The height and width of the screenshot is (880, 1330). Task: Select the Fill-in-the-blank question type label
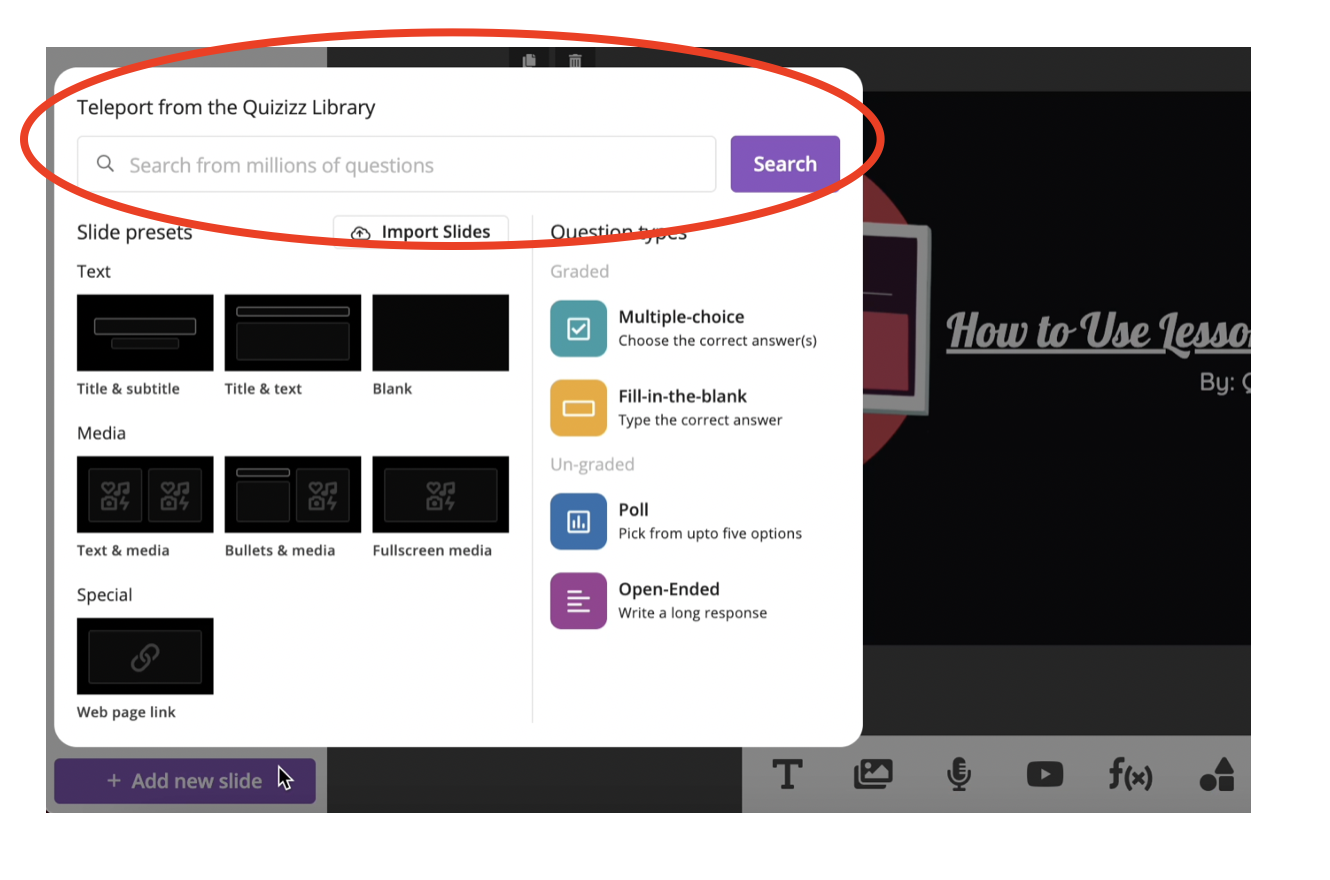683,396
